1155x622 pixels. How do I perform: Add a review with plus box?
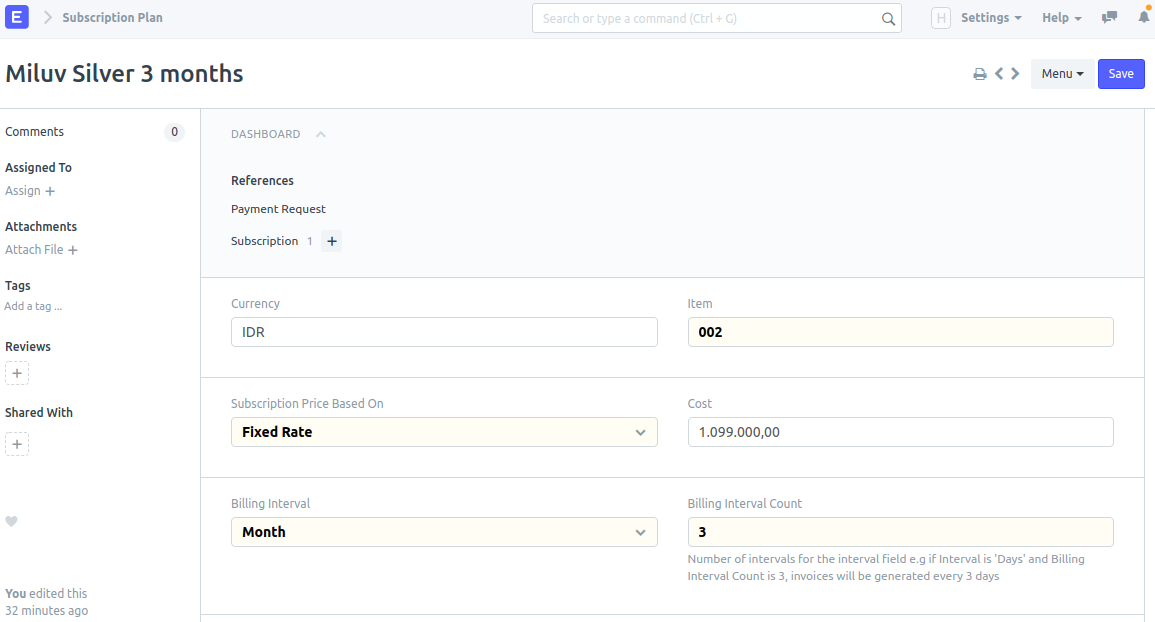click(17, 374)
